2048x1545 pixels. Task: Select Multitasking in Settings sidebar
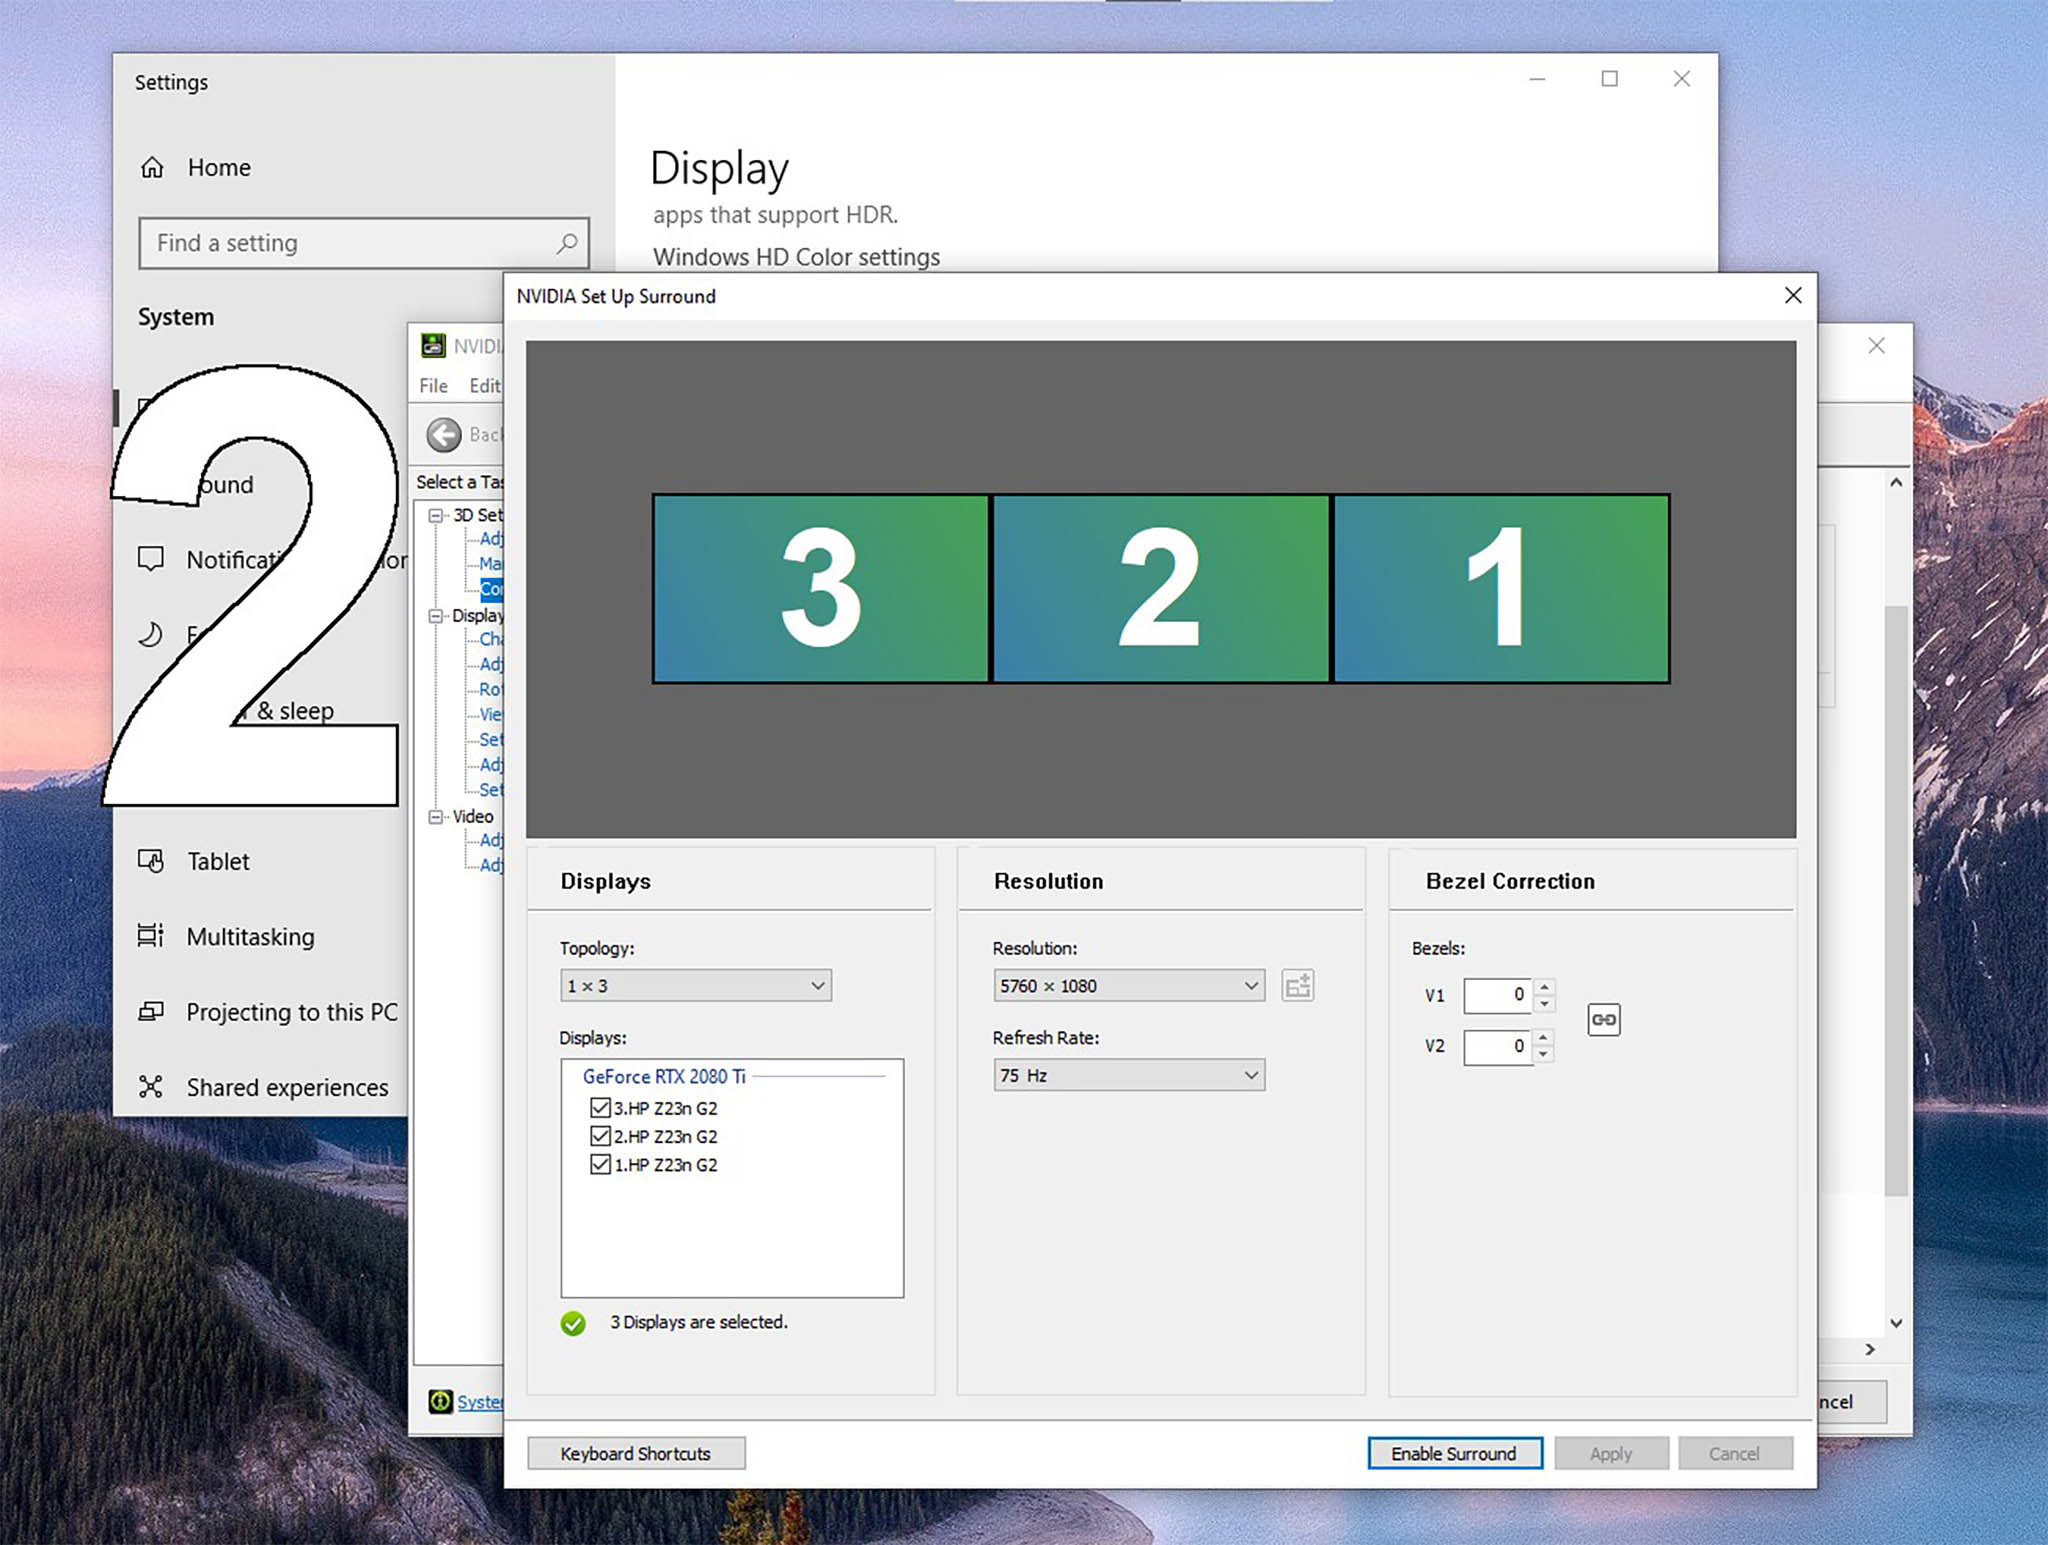250,937
